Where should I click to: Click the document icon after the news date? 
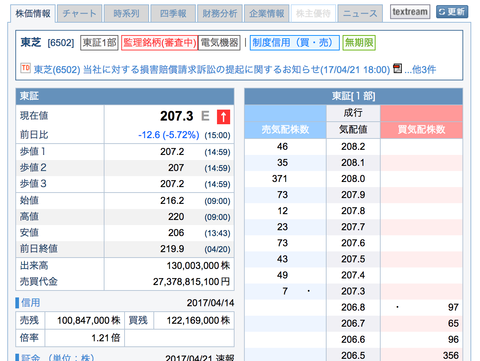(397, 68)
